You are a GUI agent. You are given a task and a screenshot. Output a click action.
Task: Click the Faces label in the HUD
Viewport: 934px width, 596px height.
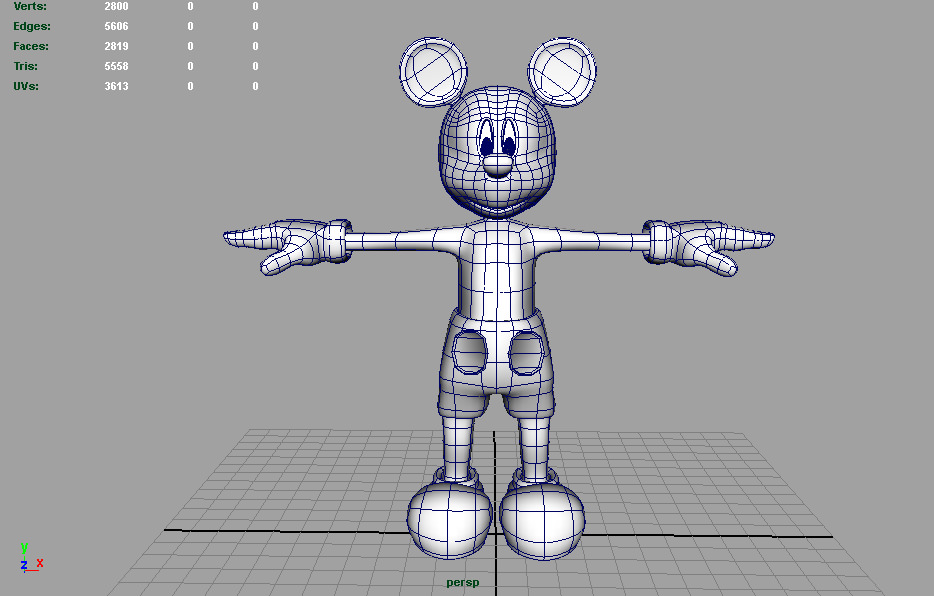point(31,46)
